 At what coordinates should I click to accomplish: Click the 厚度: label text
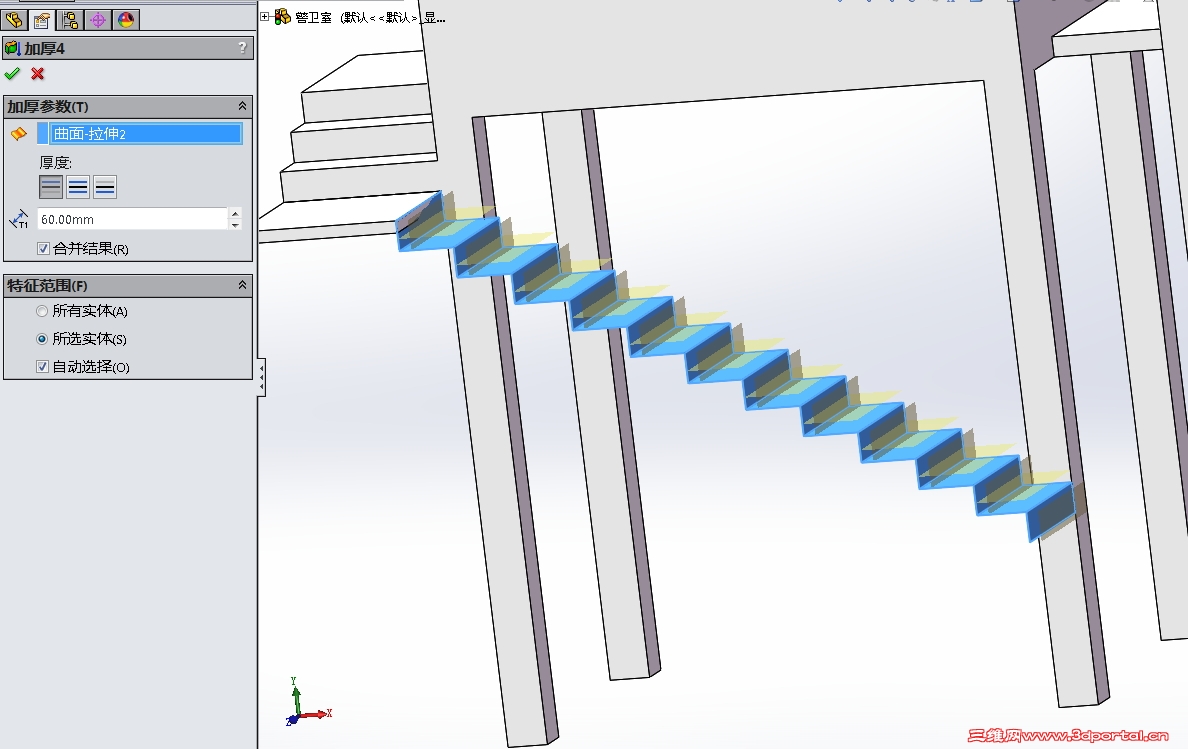click(55, 162)
